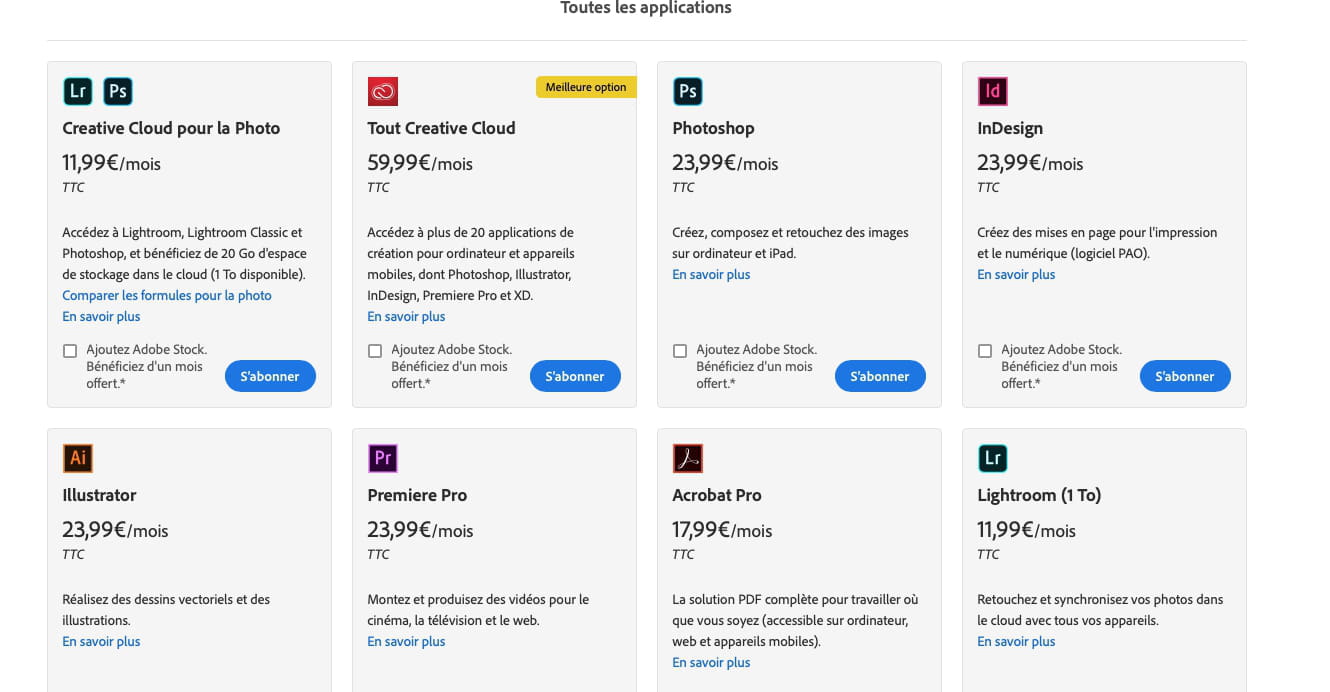Screen dimensions: 1330x692
Task: Click the 11,99€/mois price under Creative Cloud Photo
Action: click(111, 163)
